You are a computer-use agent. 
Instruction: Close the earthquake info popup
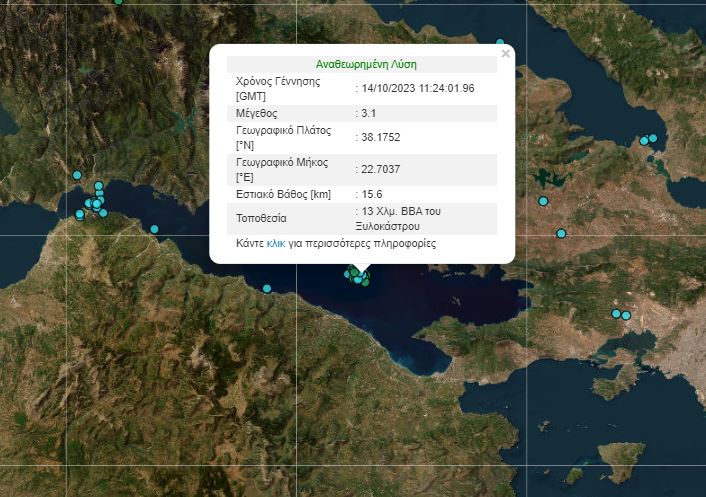point(505,54)
